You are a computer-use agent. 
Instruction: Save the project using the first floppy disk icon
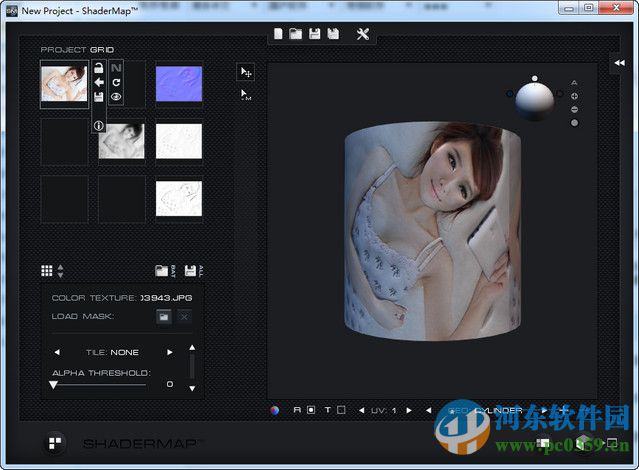coord(314,34)
